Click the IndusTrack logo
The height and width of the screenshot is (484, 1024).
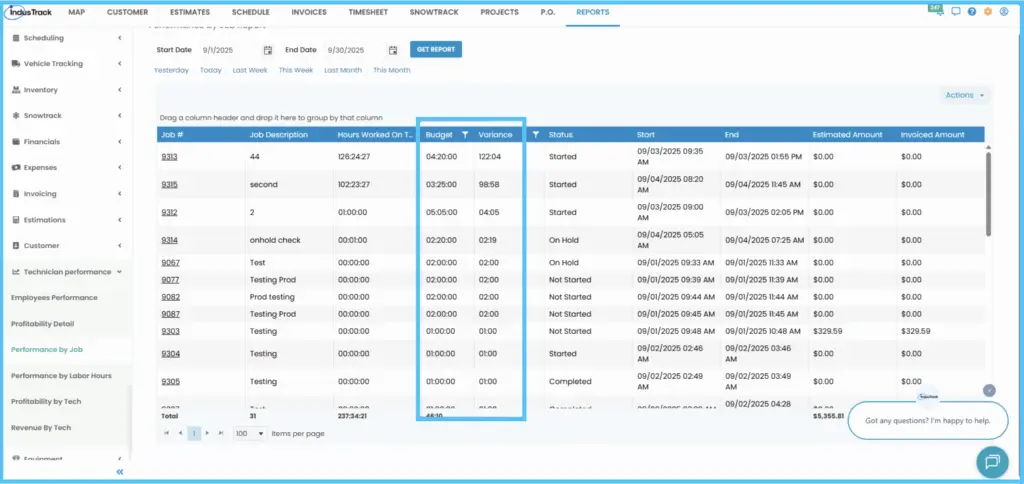click(x=29, y=12)
